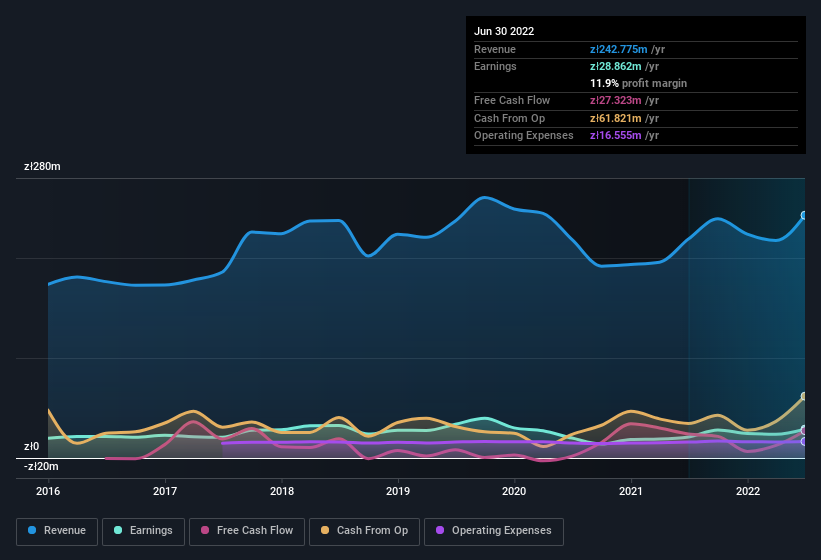
Task: Click the -zł20m y-axis label
Action: pyautogui.click(x=41, y=466)
